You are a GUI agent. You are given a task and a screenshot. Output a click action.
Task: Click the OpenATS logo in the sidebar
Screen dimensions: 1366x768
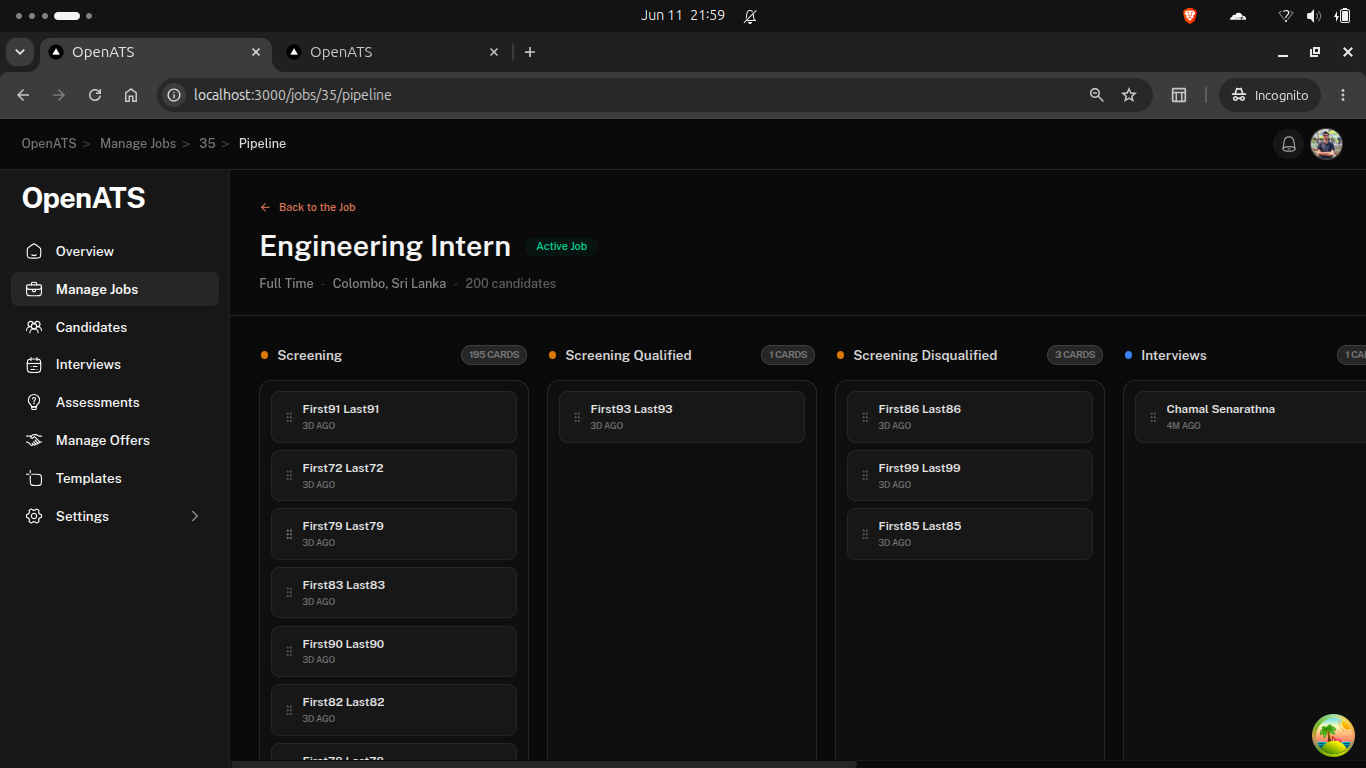coord(84,198)
